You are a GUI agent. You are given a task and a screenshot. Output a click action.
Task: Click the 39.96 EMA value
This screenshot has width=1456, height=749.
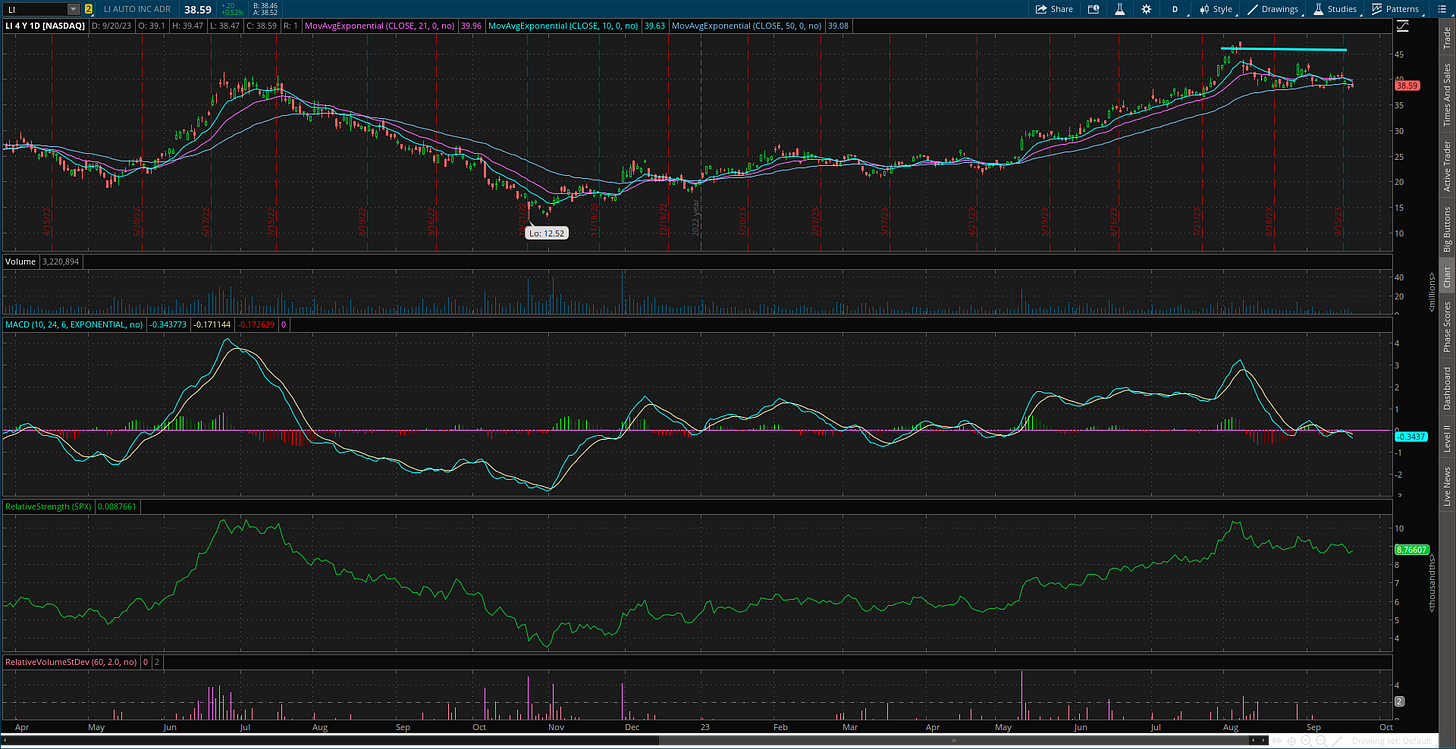click(x=469, y=26)
